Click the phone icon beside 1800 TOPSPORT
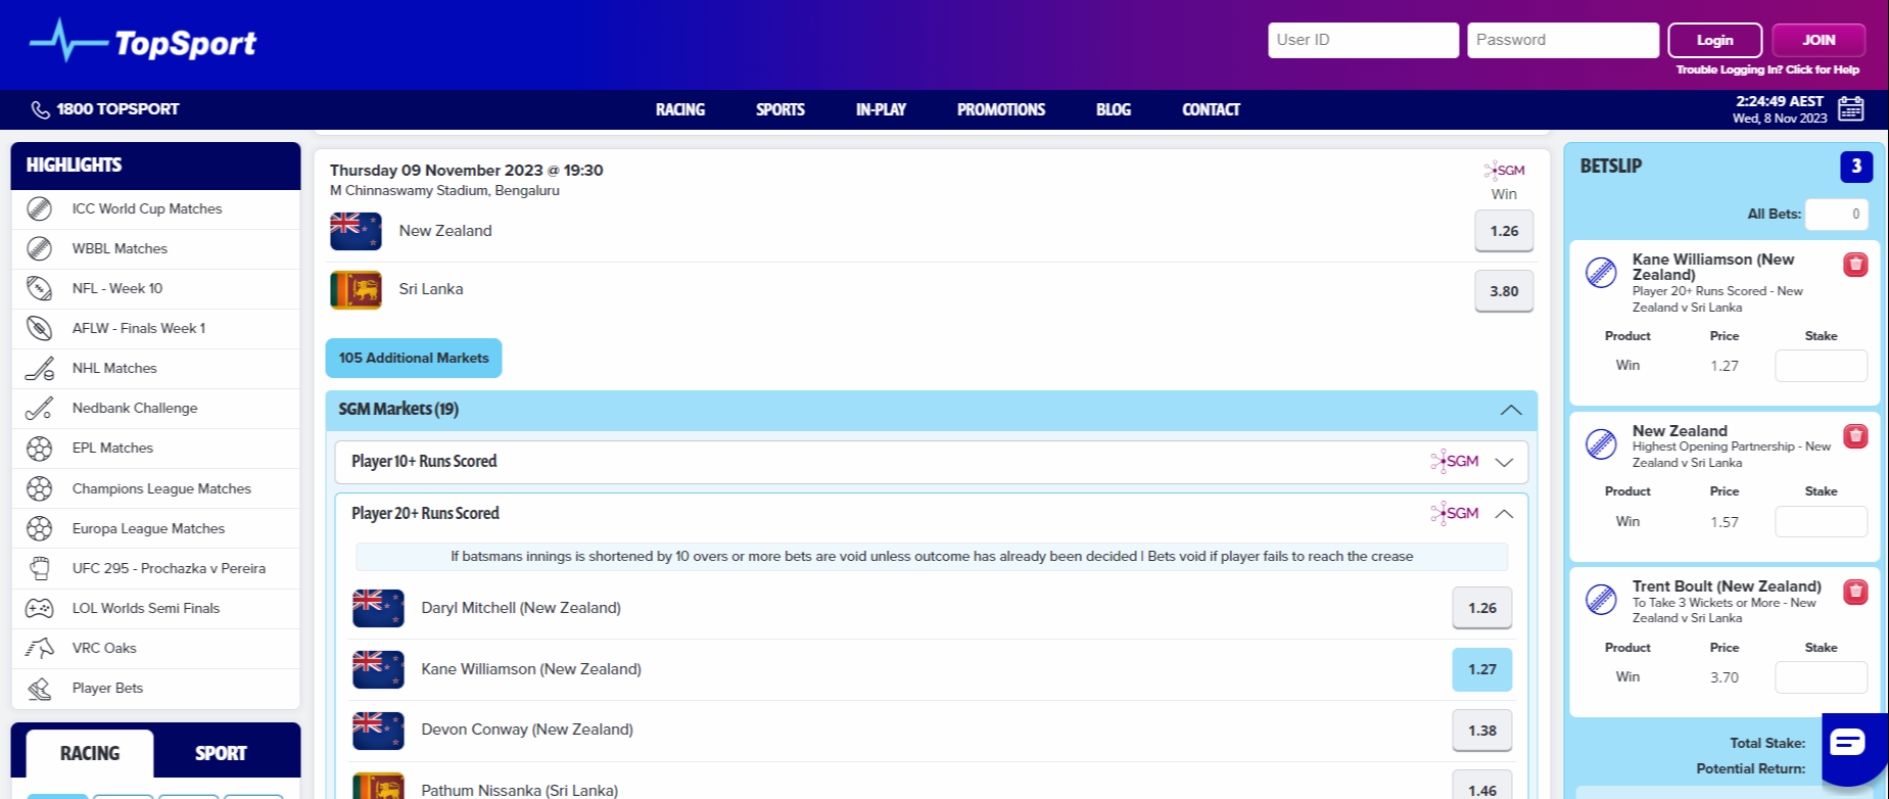The width and height of the screenshot is (1889, 799). [40, 110]
